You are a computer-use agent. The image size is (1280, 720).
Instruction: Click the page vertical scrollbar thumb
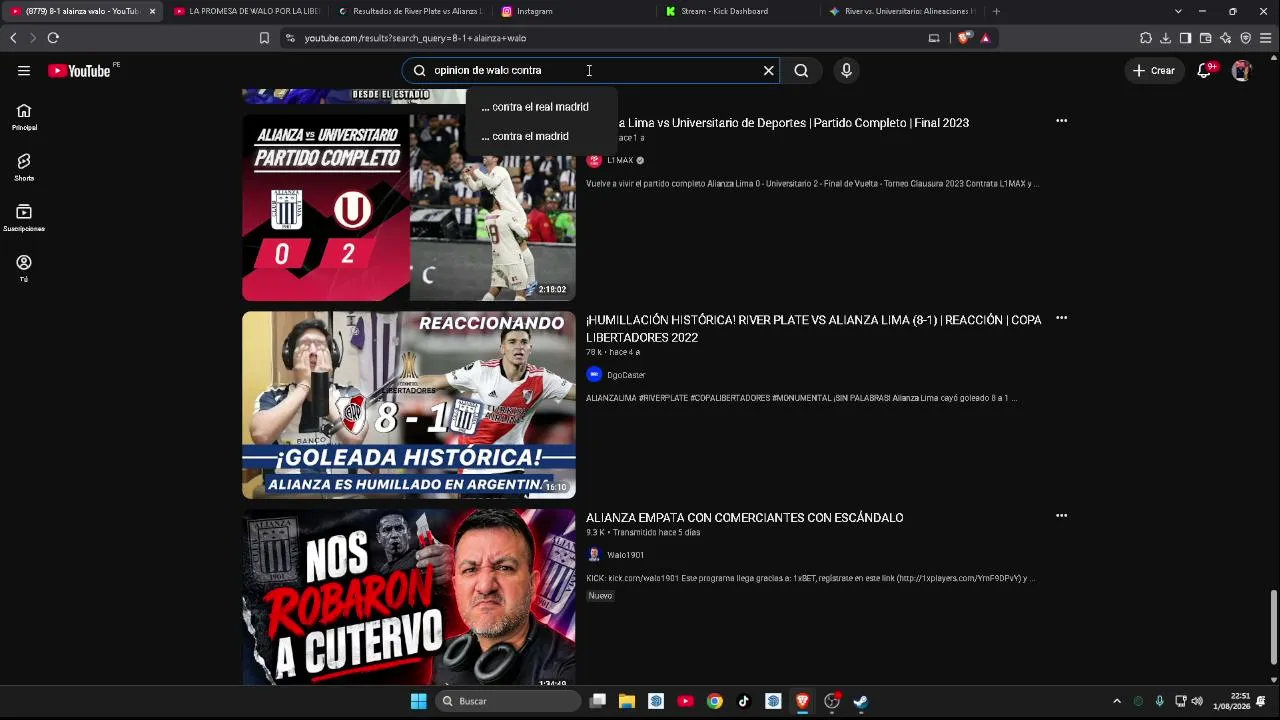coord(1273,626)
